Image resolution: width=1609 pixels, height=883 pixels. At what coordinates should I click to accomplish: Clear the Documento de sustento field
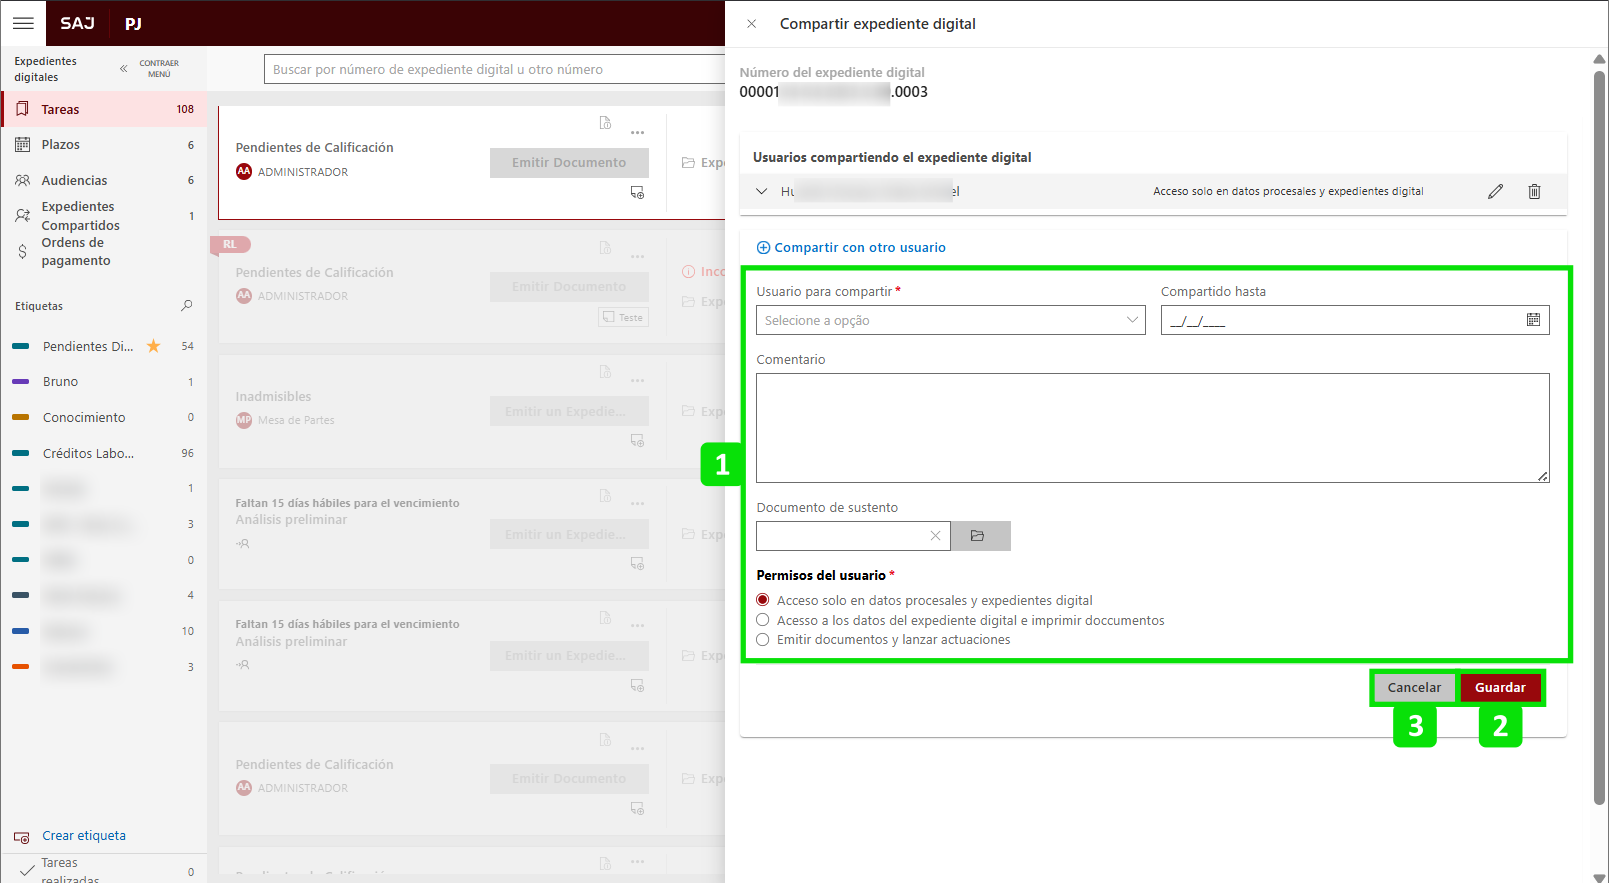(x=935, y=536)
